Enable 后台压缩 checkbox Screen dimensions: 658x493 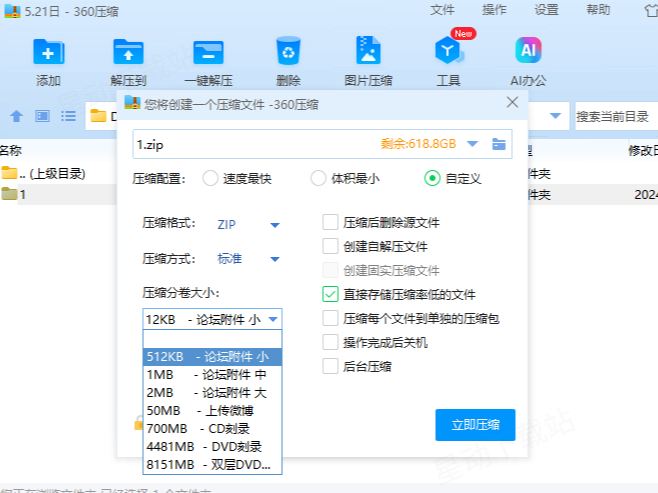[x=330, y=366]
